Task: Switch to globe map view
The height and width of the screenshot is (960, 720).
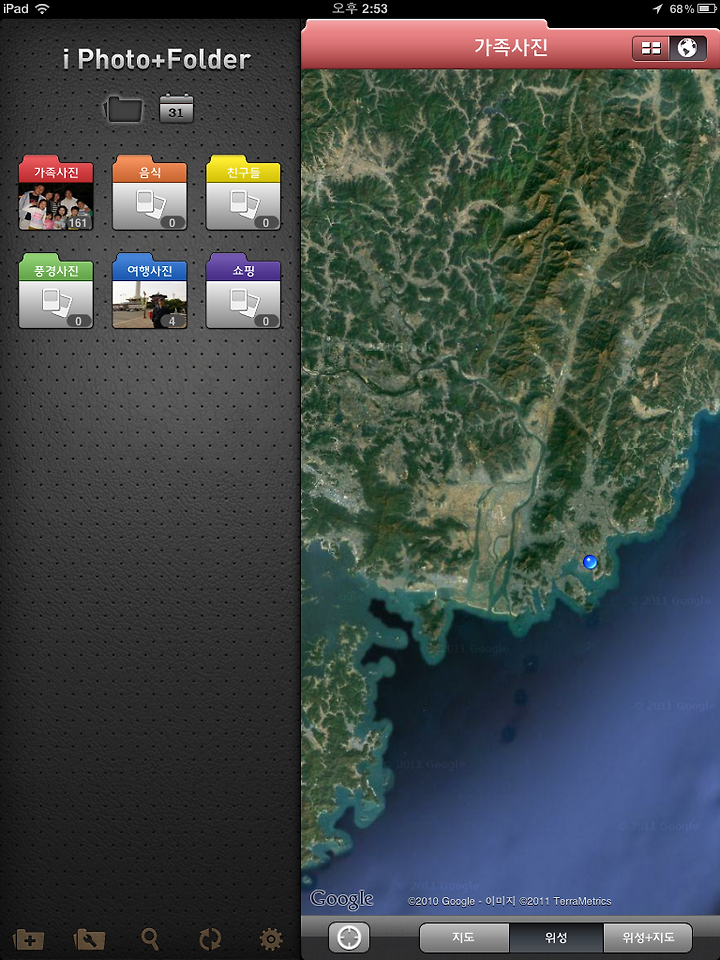Action: click(688, 48)
